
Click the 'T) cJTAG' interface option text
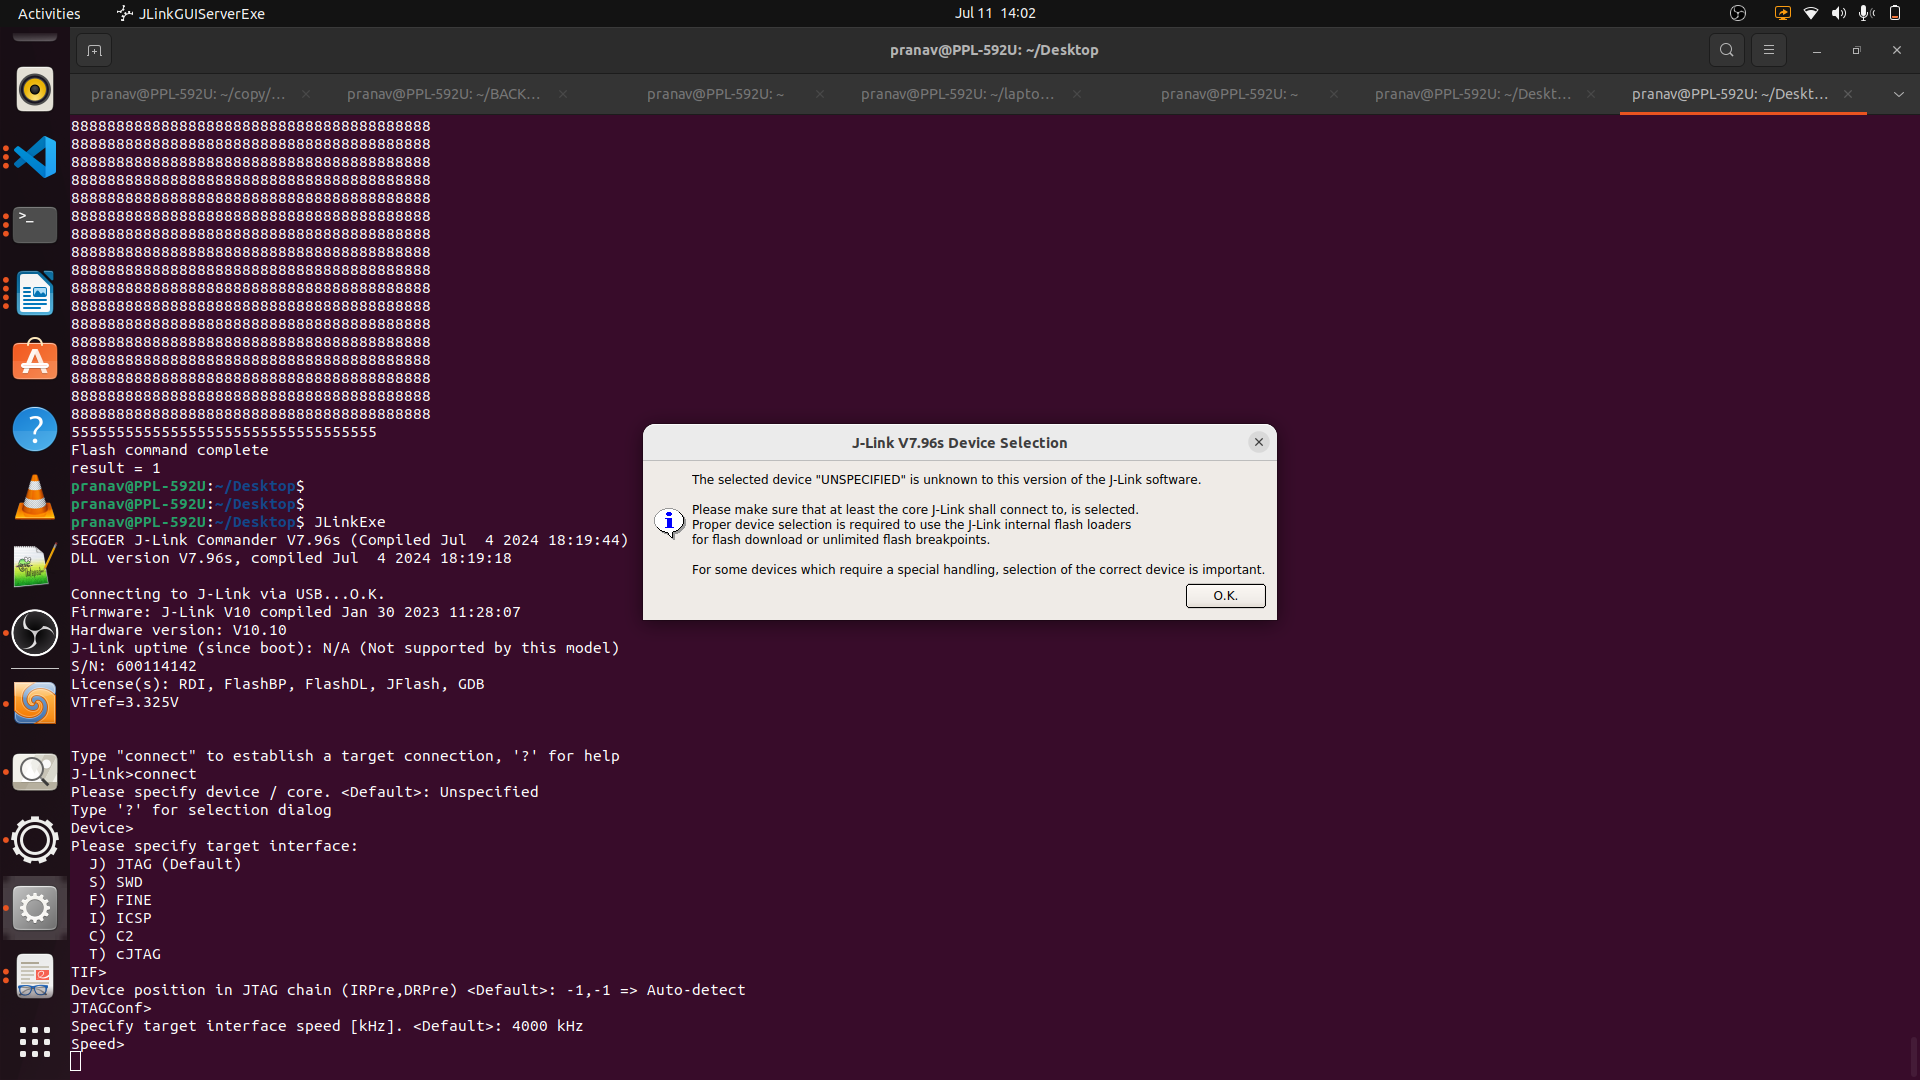click(125, 954)
